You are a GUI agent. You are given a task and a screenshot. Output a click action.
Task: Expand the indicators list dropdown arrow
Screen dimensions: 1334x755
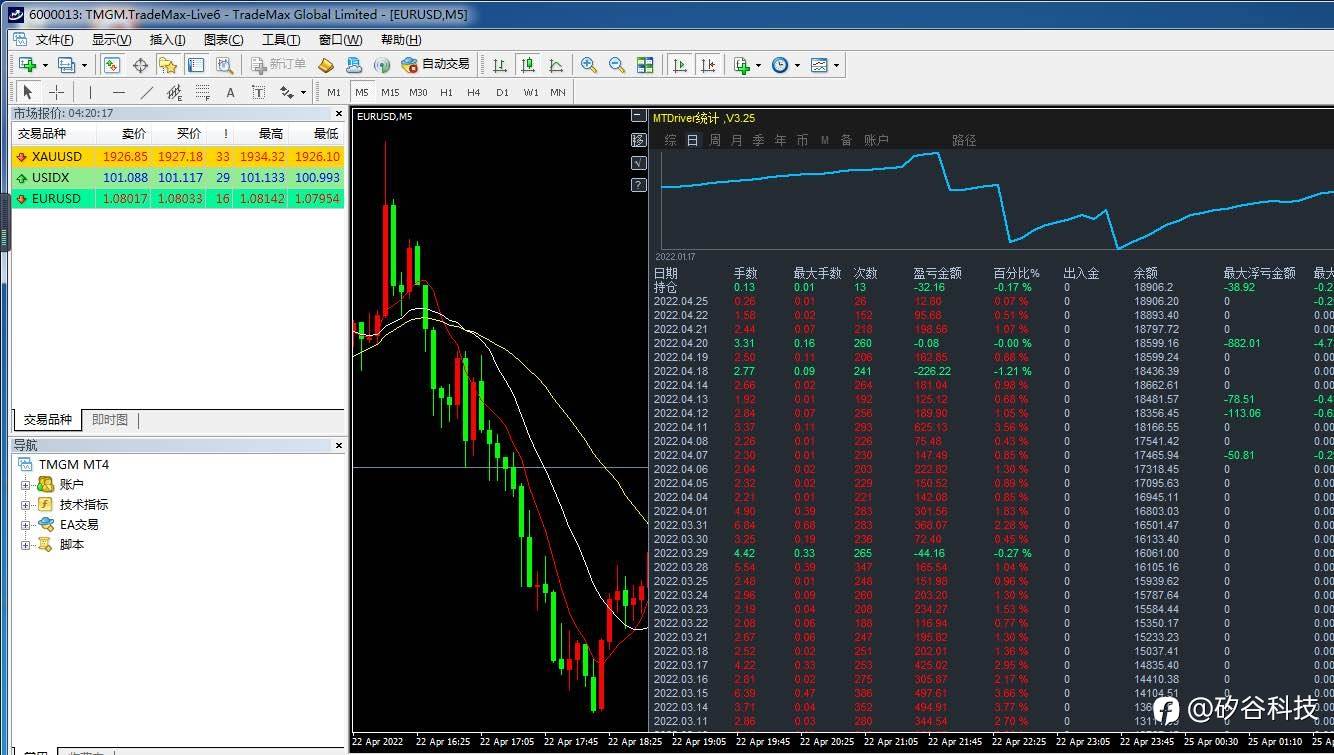point(759,65)
